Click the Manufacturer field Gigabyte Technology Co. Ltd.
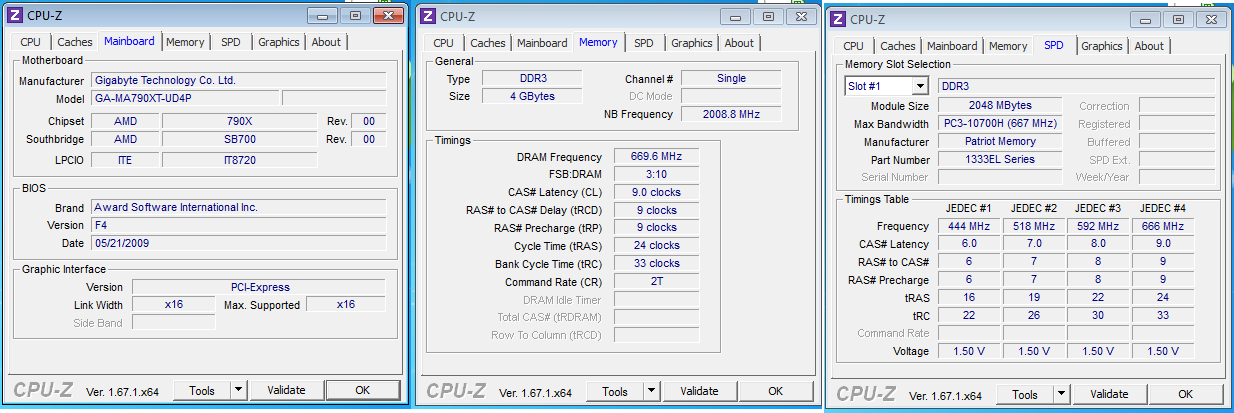Viewport: 1234px width, 413px height. [x=238, y=80]
